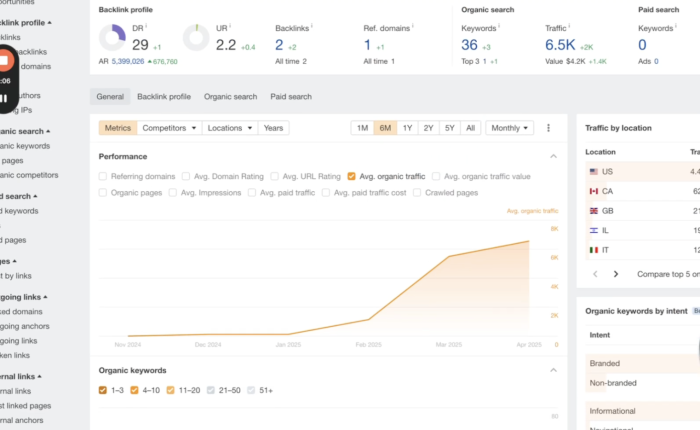Toggle the 1–3 organic keywords checkbox
The height and width of the screenshot is (430, 700).
tap(103, 389)
